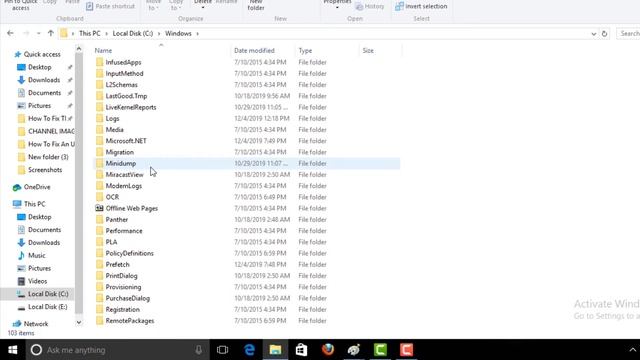Expand the chevron after Local Disk (C:)

(159, 33)
